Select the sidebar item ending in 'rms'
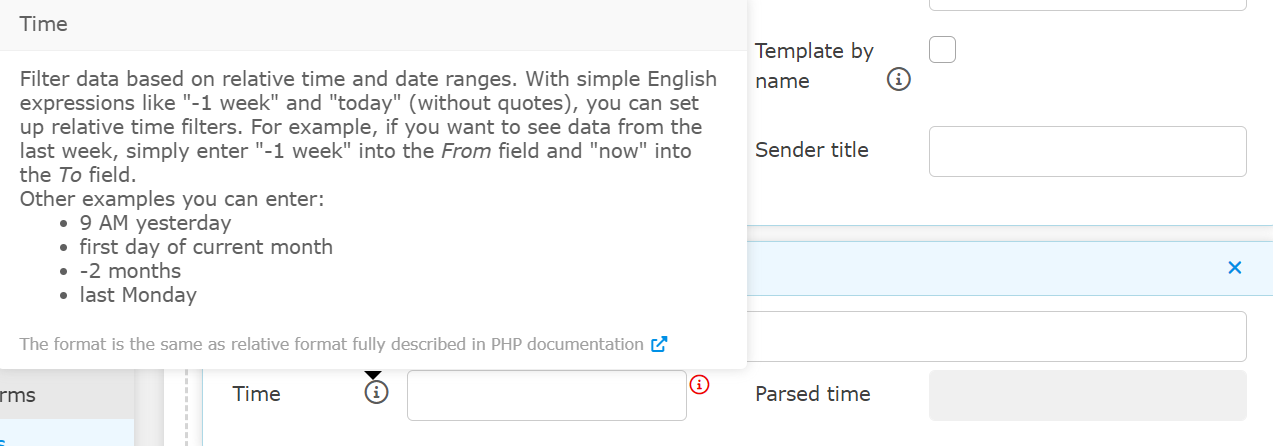Screen dimensions: 1273x446 click(x=67, y=395)
